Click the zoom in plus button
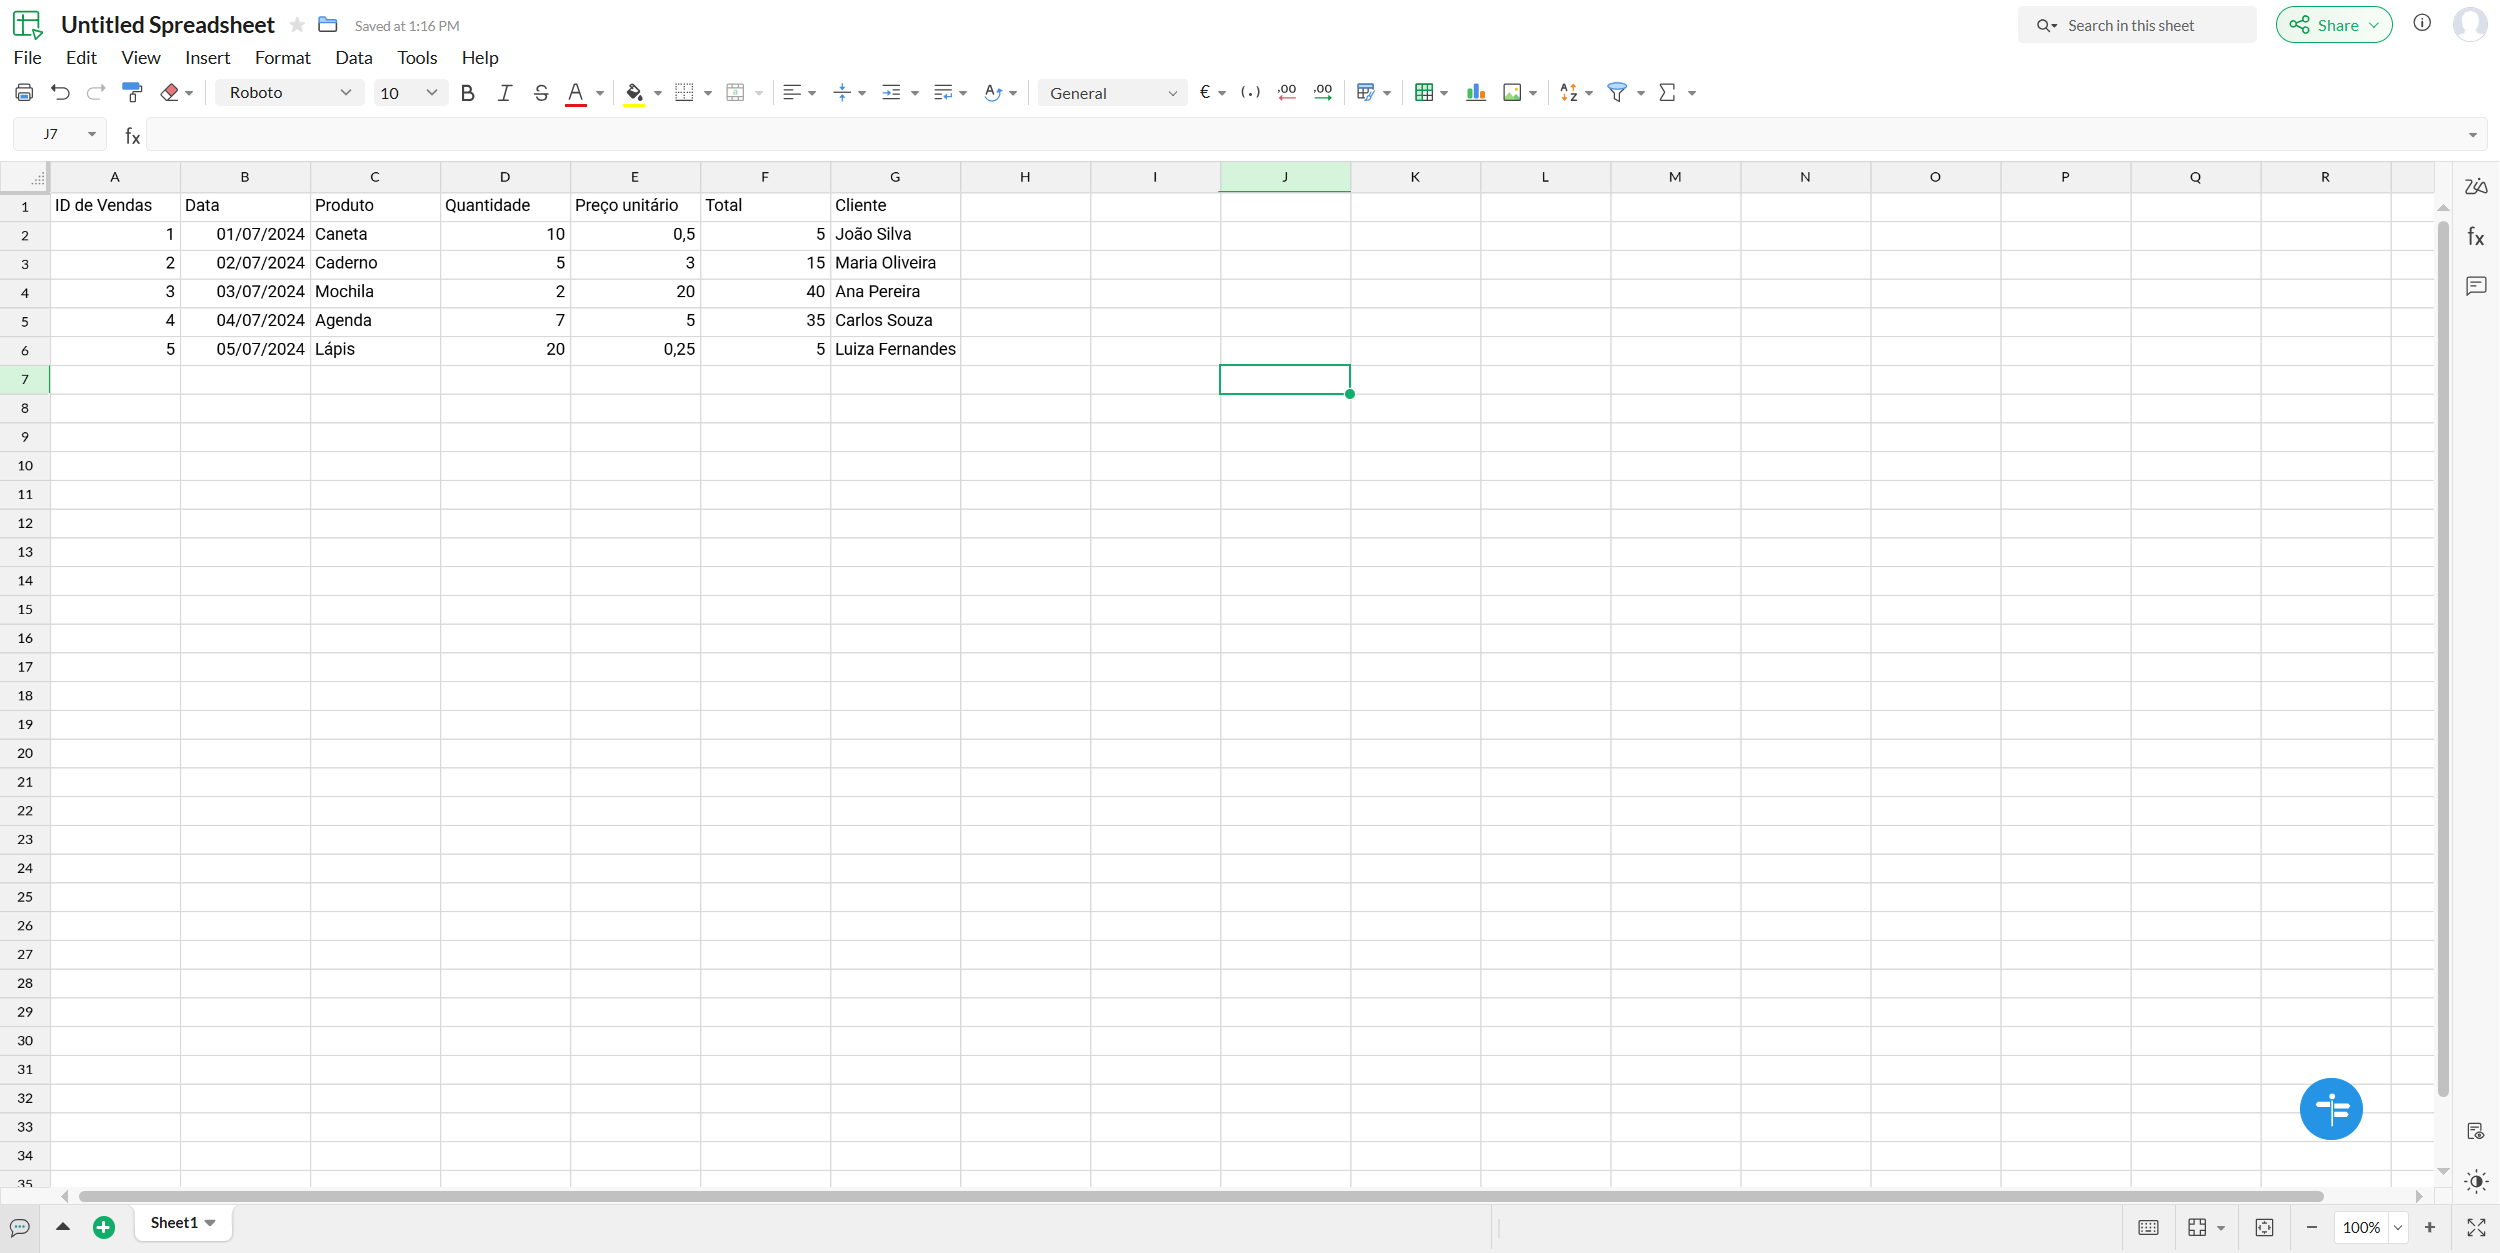The width and height of the screenshot is (2500, 1253). (2430, 1227)
